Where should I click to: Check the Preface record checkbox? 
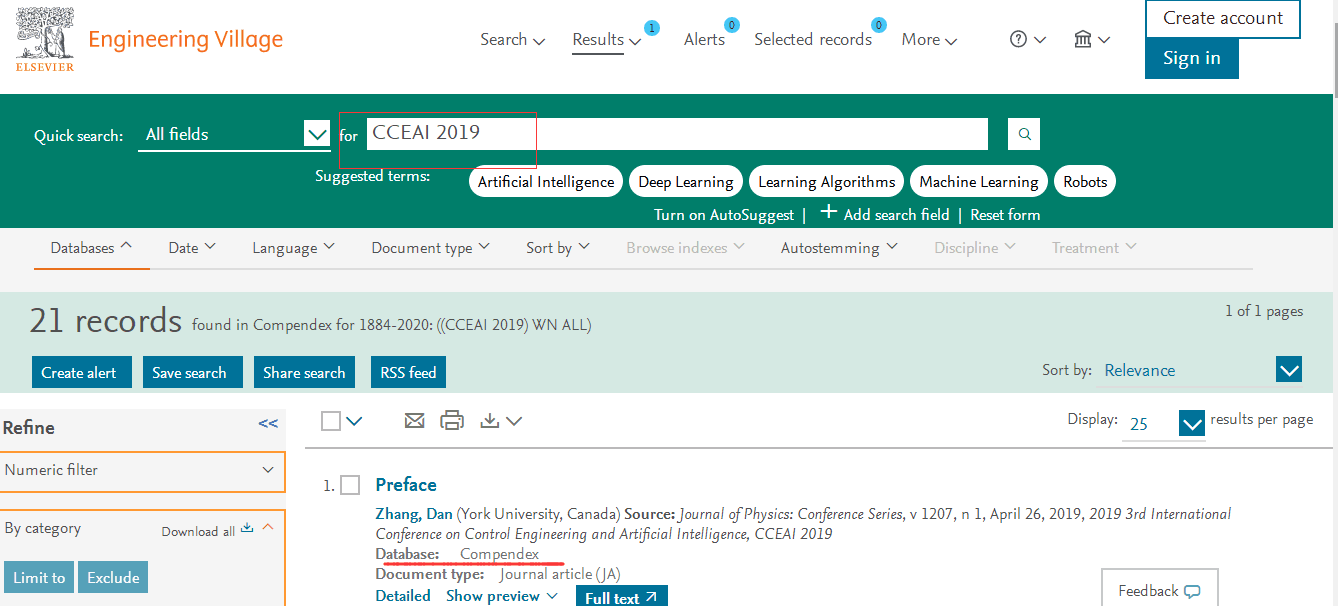click(350, 485)
